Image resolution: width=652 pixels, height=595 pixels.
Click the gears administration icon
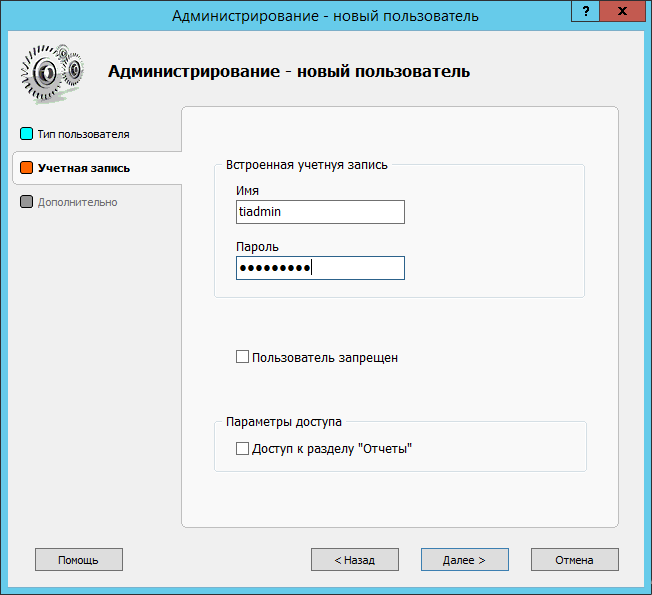click(52, 74)
